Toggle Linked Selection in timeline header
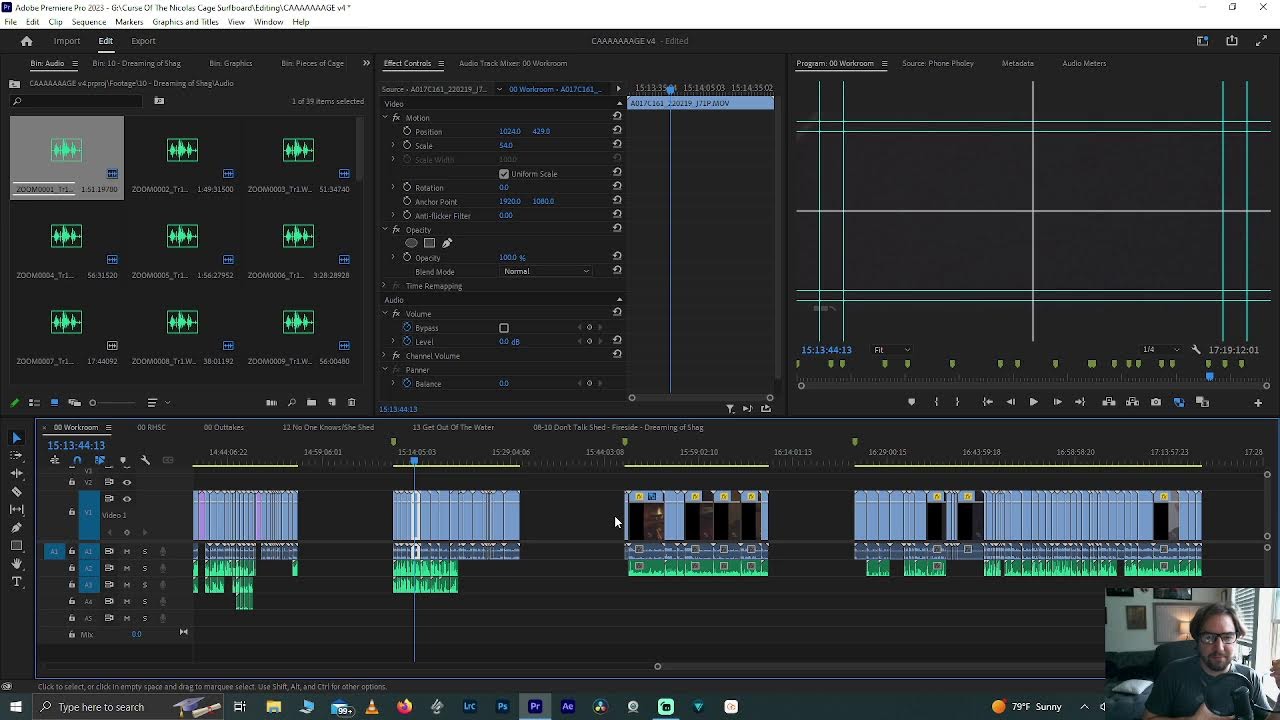 pos(100,460)
